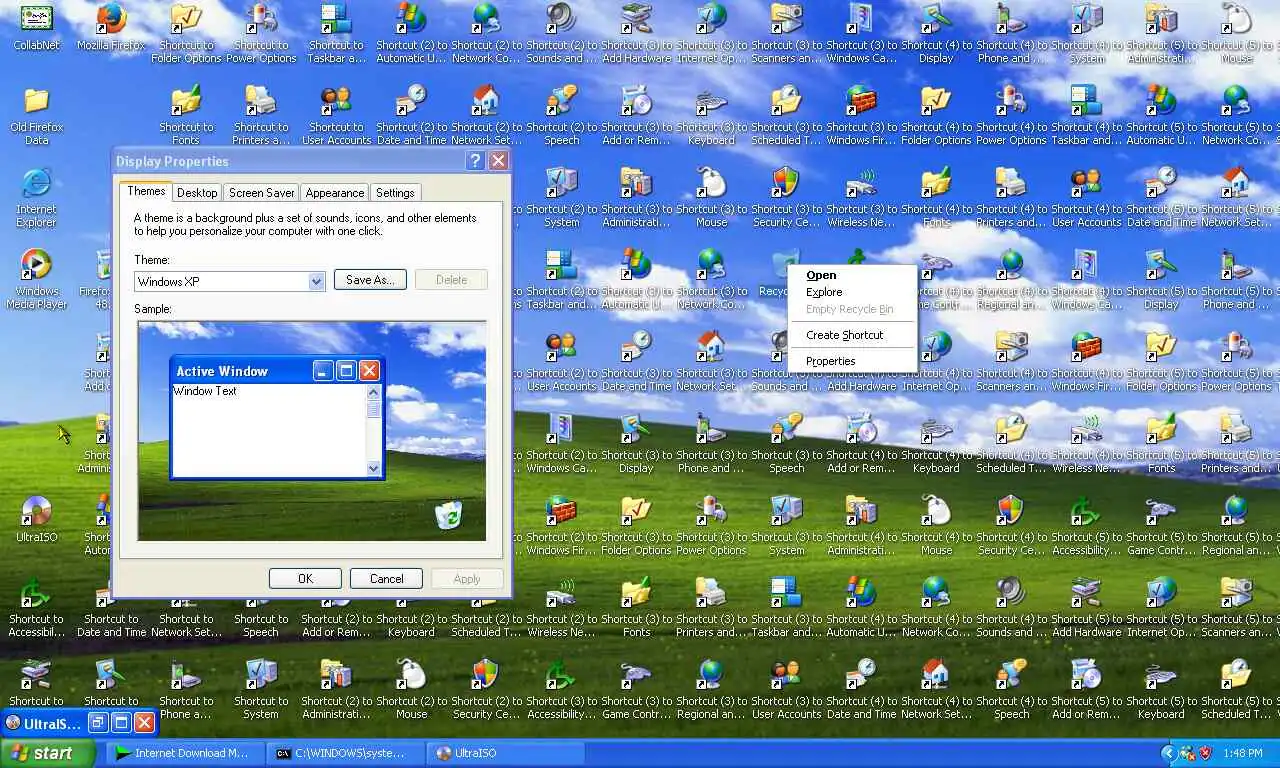
Task: Choose Open in the context menu
Action: point(852,275)
